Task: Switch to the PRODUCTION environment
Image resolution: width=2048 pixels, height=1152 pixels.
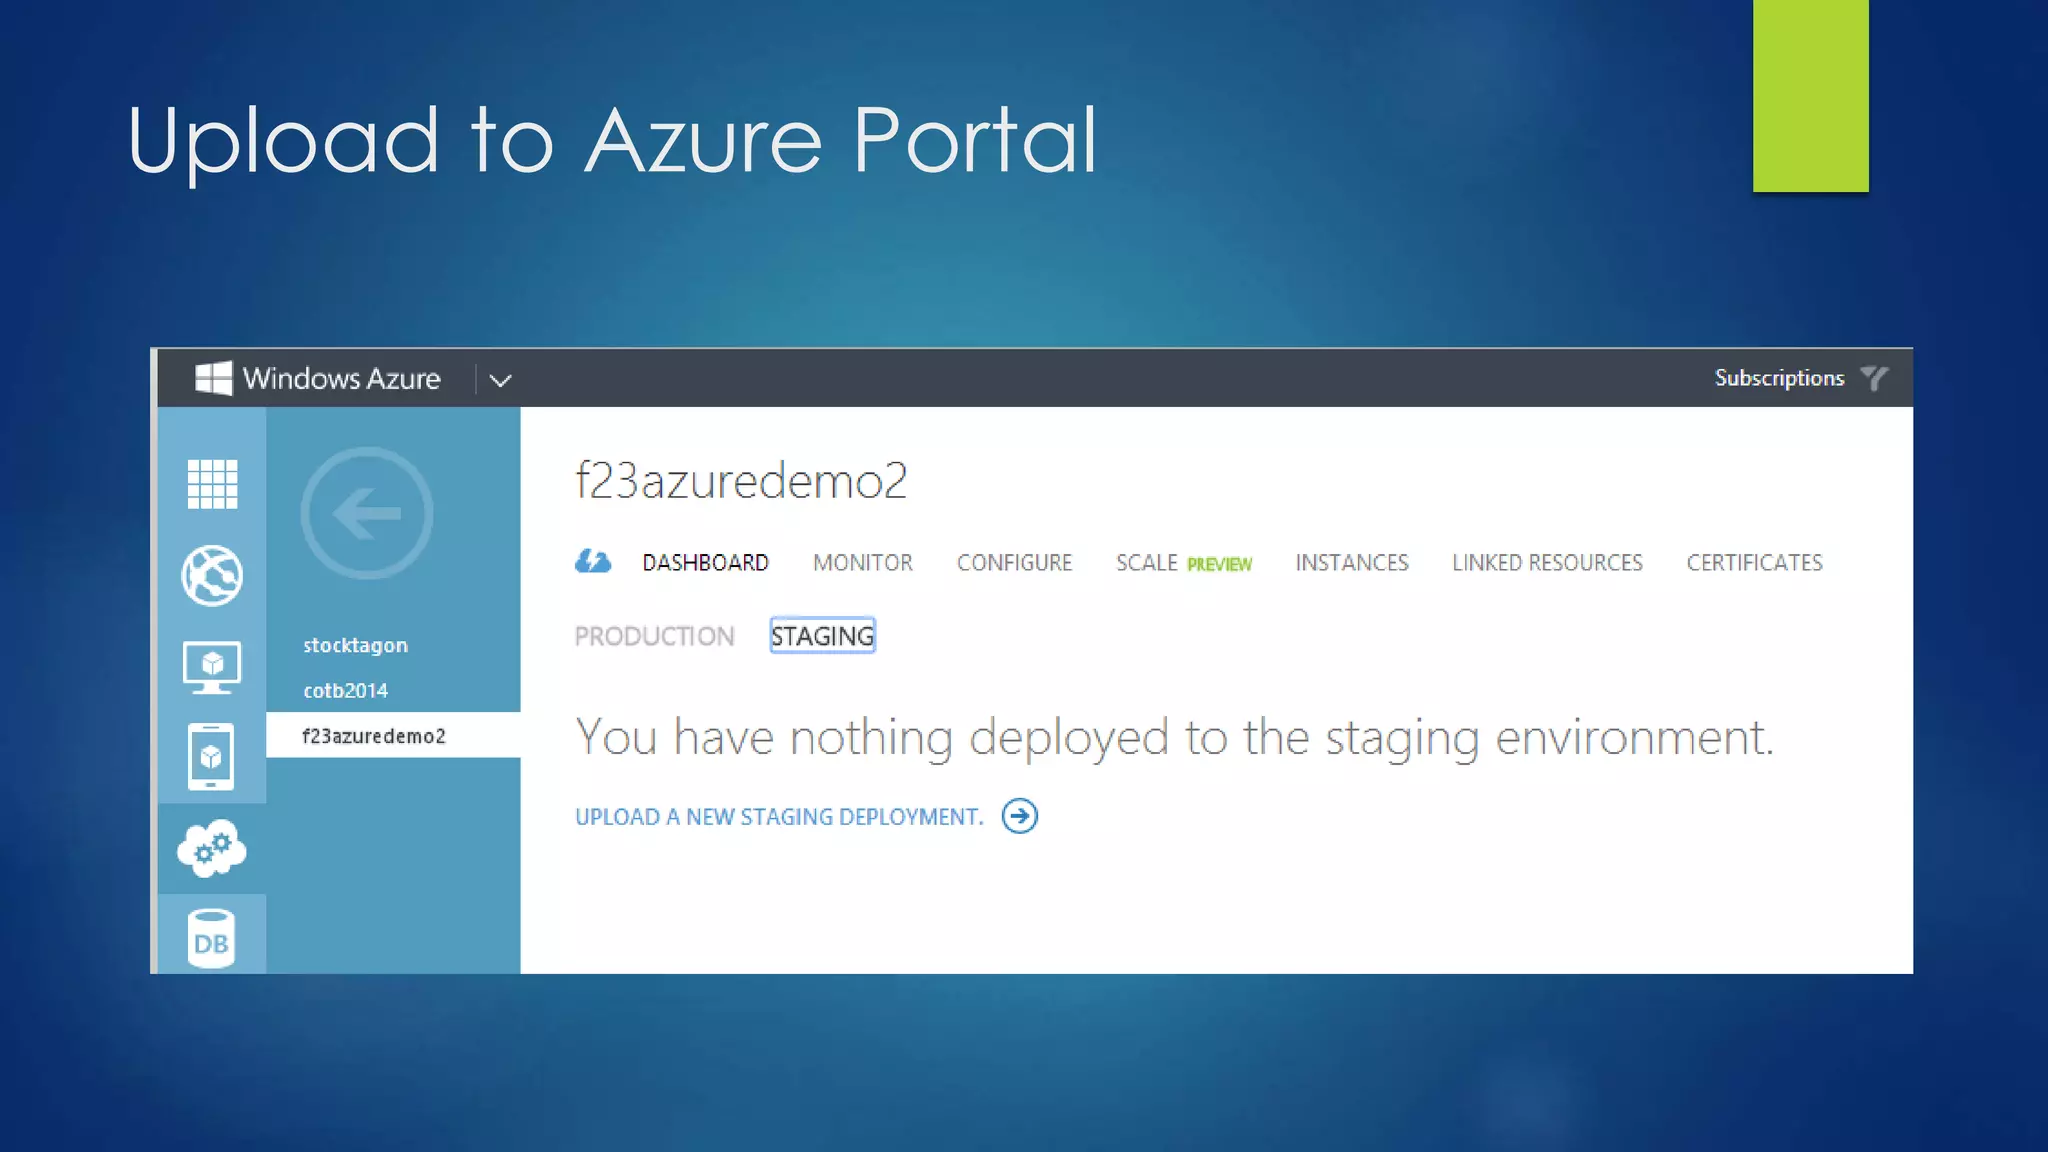Action: 654,636
